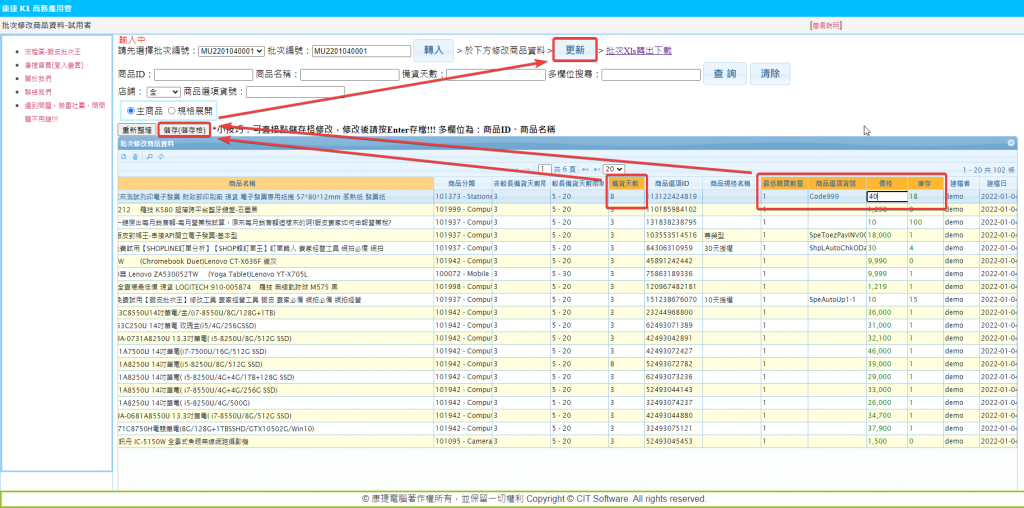
Task: Open the batch number MU2201040001 dropdown
Action: click(x=231, y=50)
